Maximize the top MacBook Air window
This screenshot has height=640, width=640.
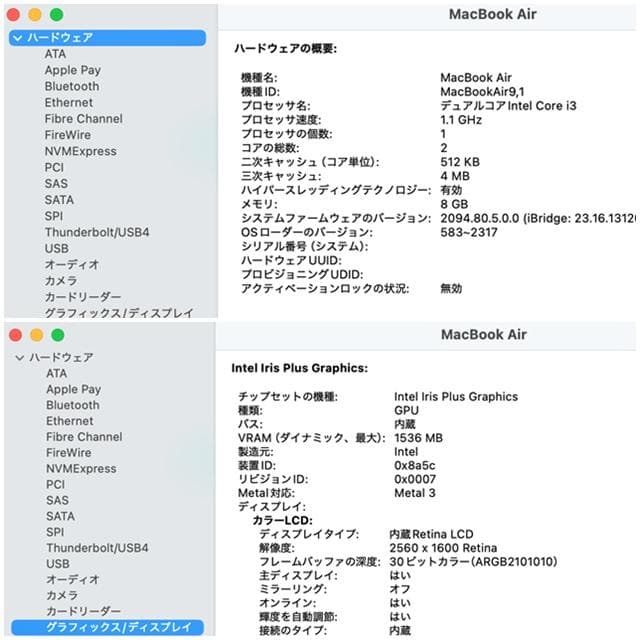click(x=56, y=15)
